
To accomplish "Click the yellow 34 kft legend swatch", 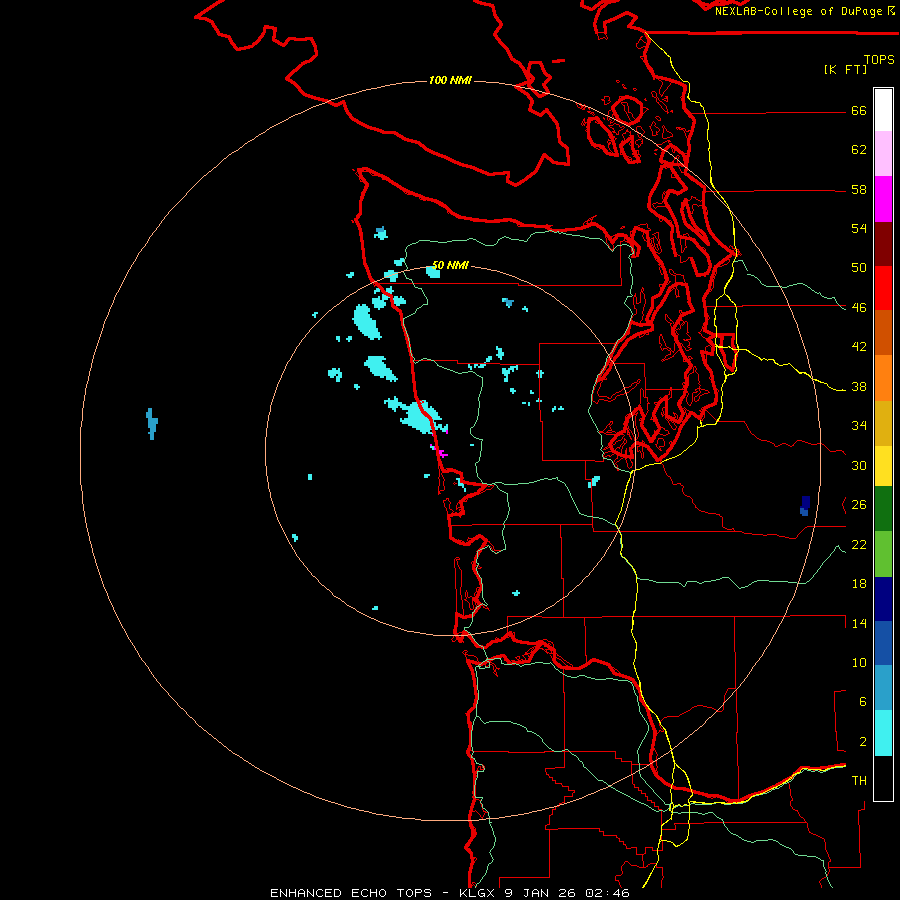I will pos(883,466).
